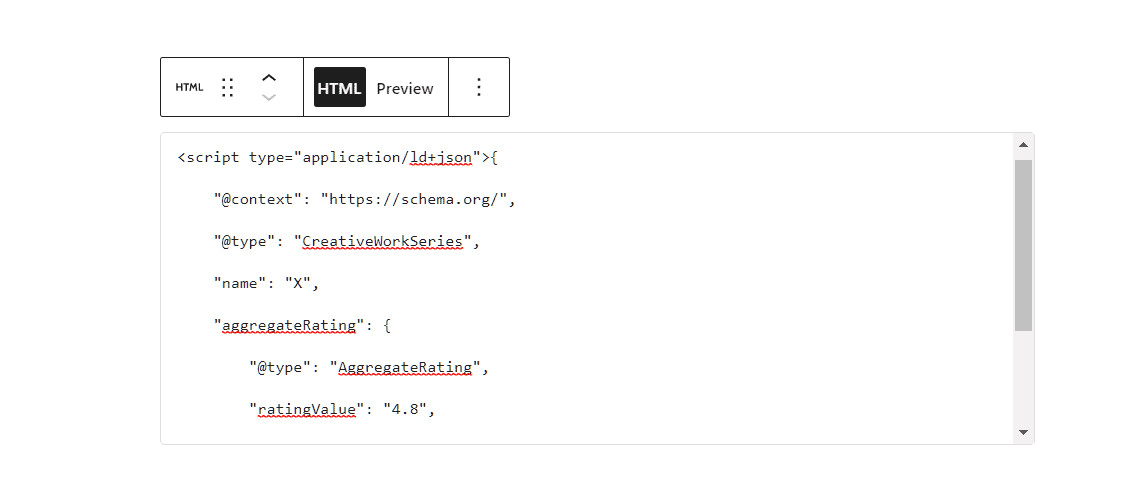This screenshot has width=1143, height=496.
Task: Place cursor on the "name": "X" line
Action: point(265,283)
